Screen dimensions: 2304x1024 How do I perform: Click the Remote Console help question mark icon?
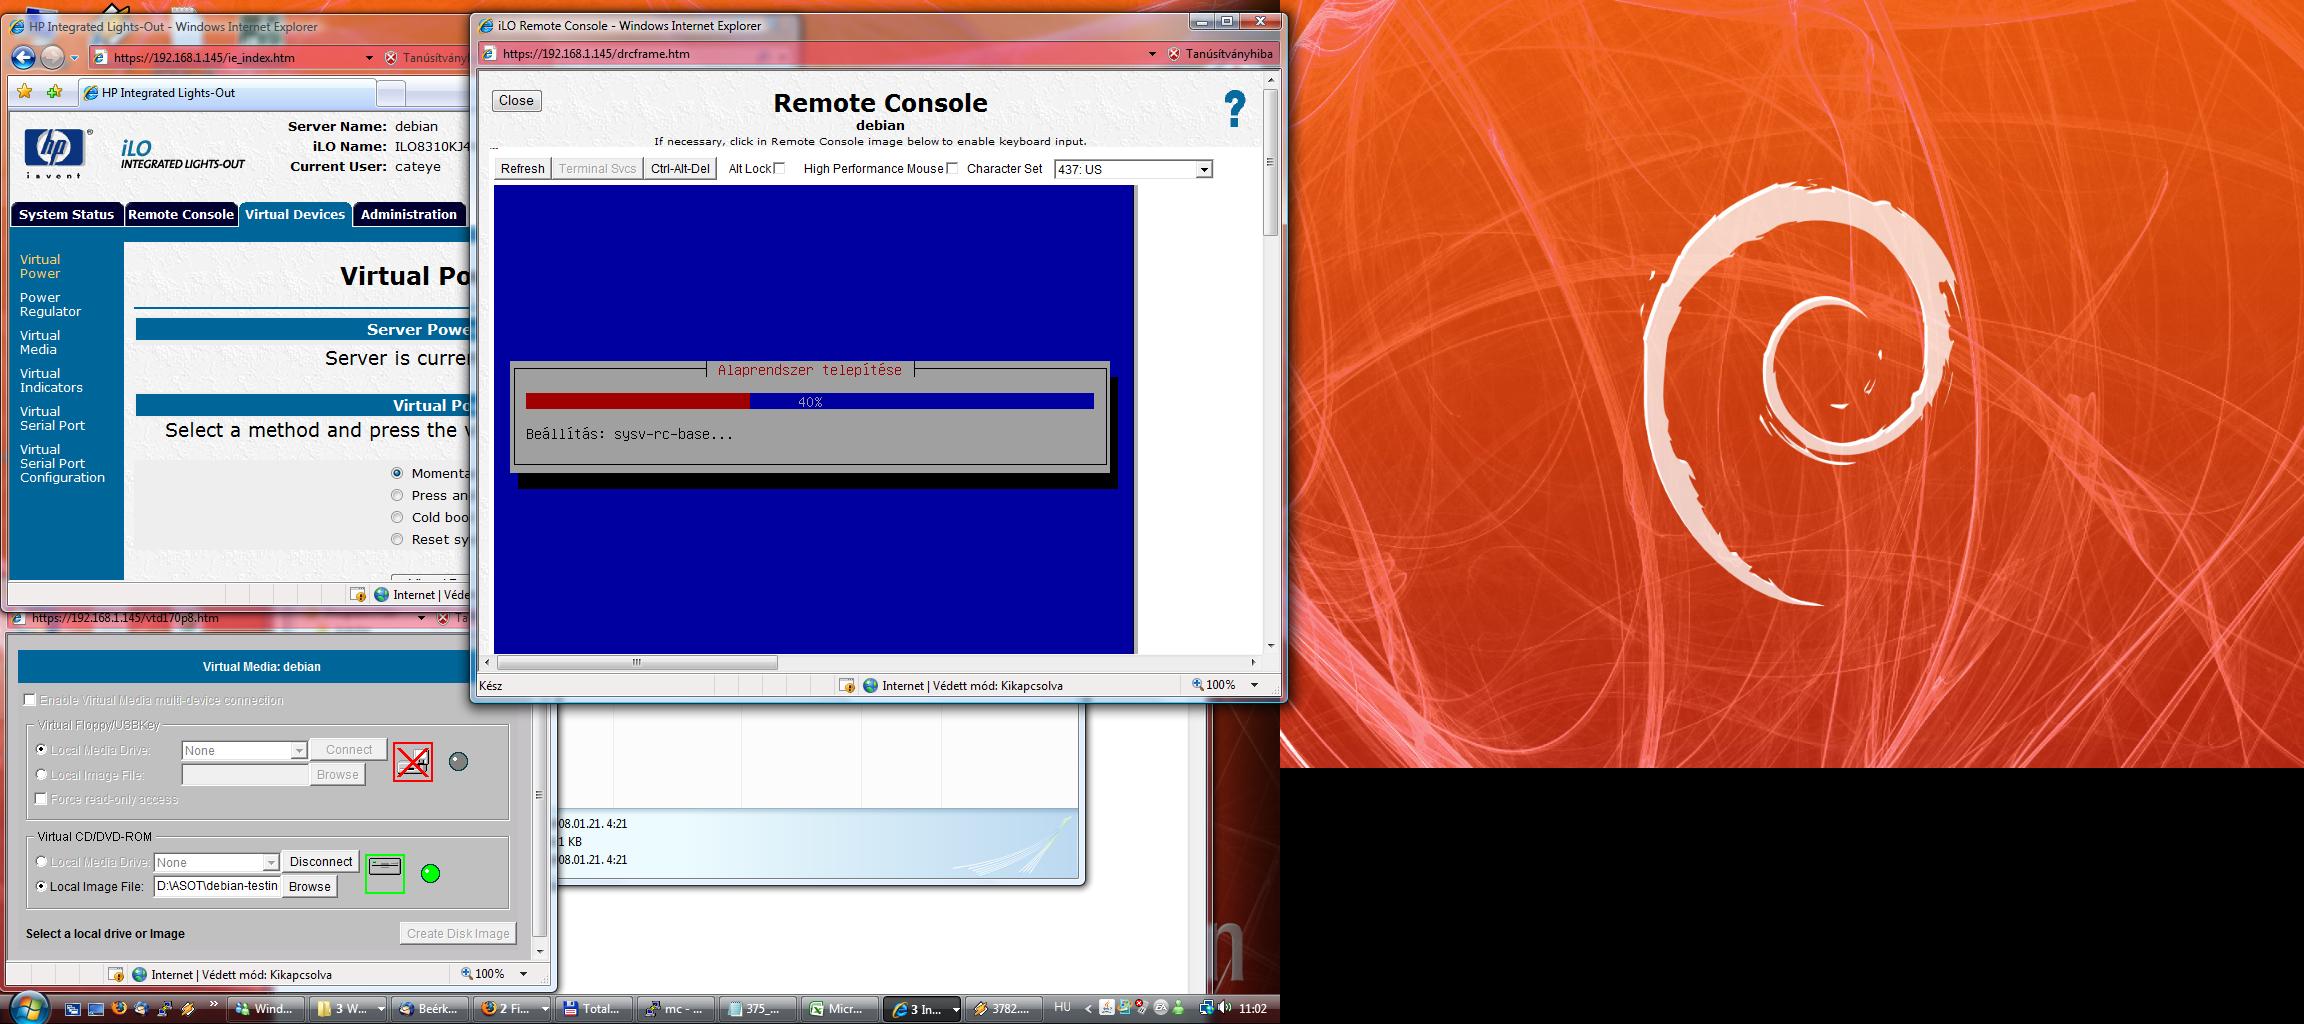(1235, 109)
